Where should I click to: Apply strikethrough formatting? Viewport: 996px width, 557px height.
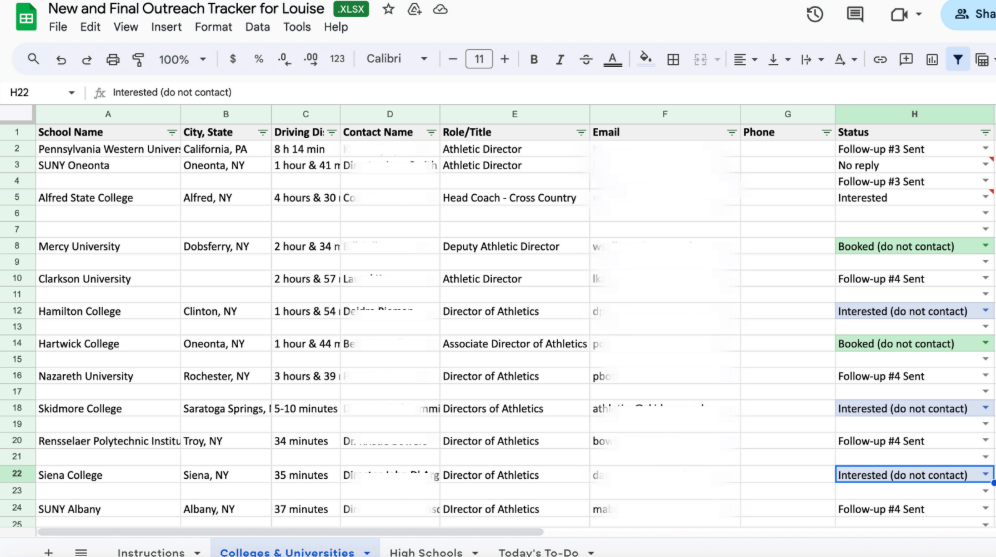pos(586,59)
